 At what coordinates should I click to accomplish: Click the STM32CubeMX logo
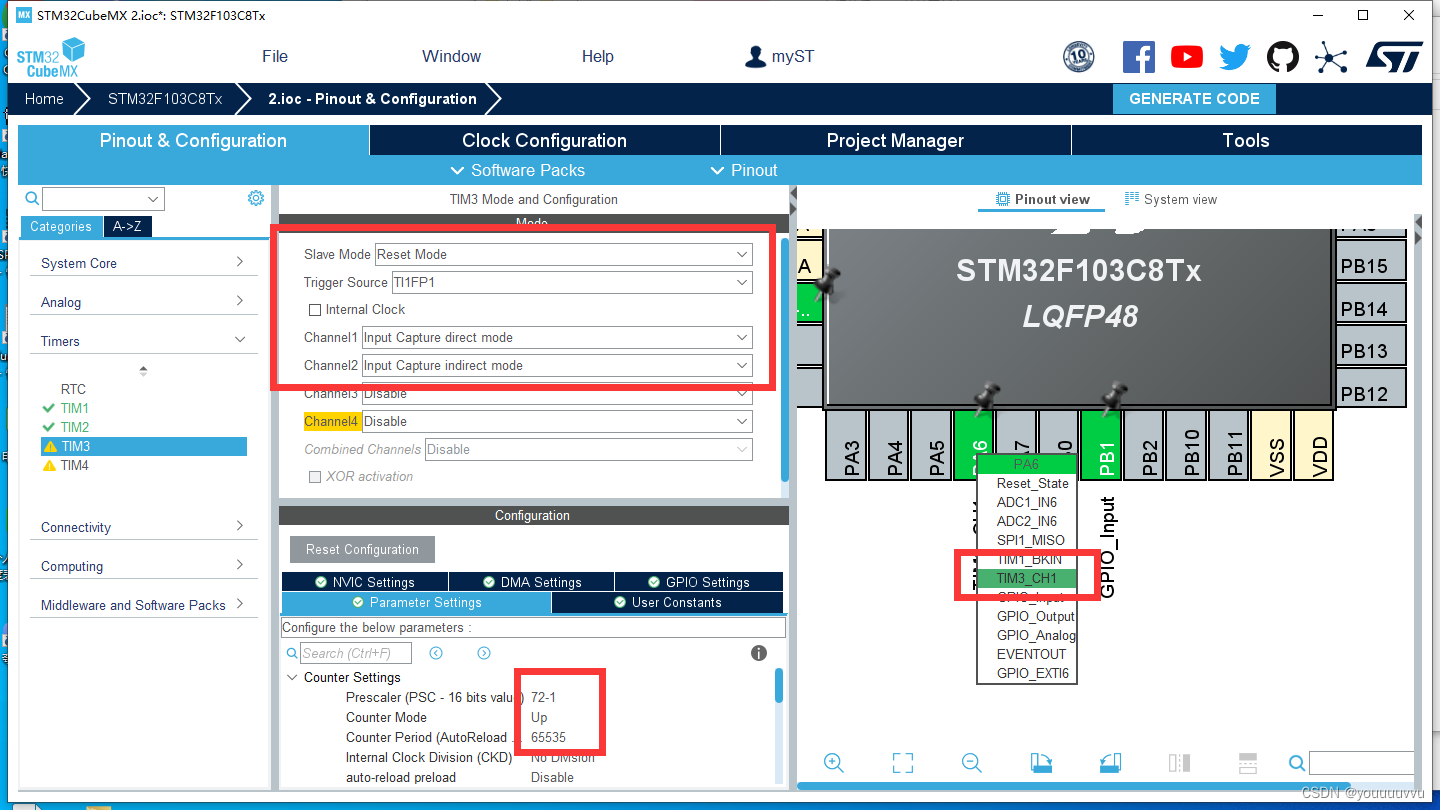[x=50, y=57]
